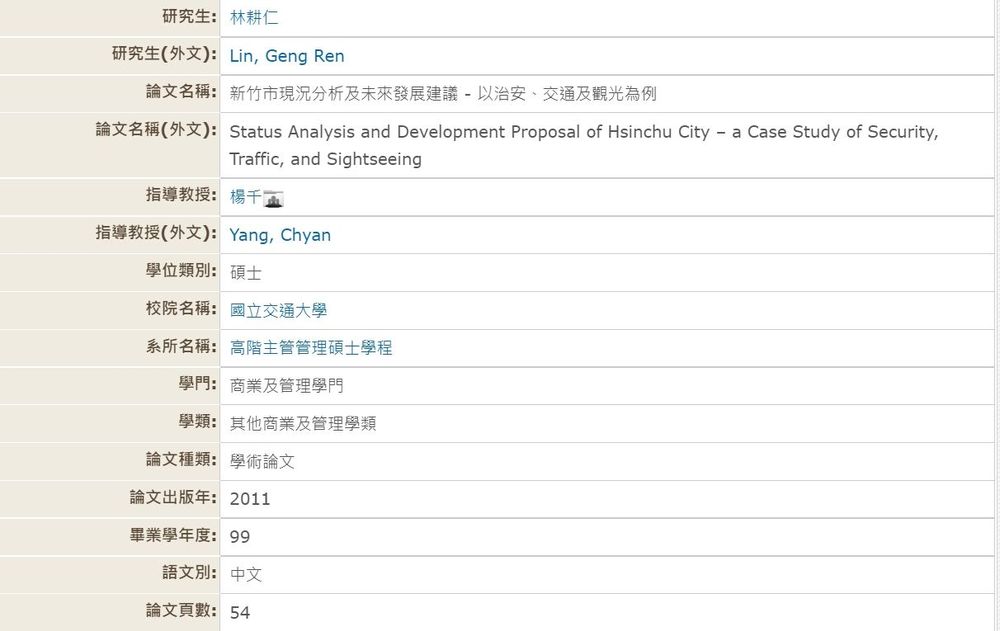The height and width of the screenshot is (631, 1000).
Task: Click the 指導教授(外文): field label
Action: (x=156, y=232)
